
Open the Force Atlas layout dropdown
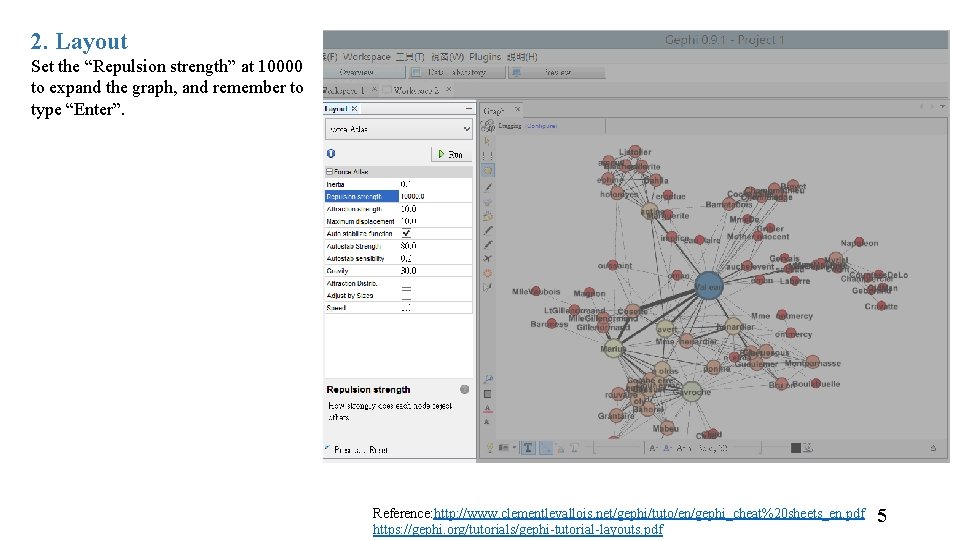pos(399,129)
